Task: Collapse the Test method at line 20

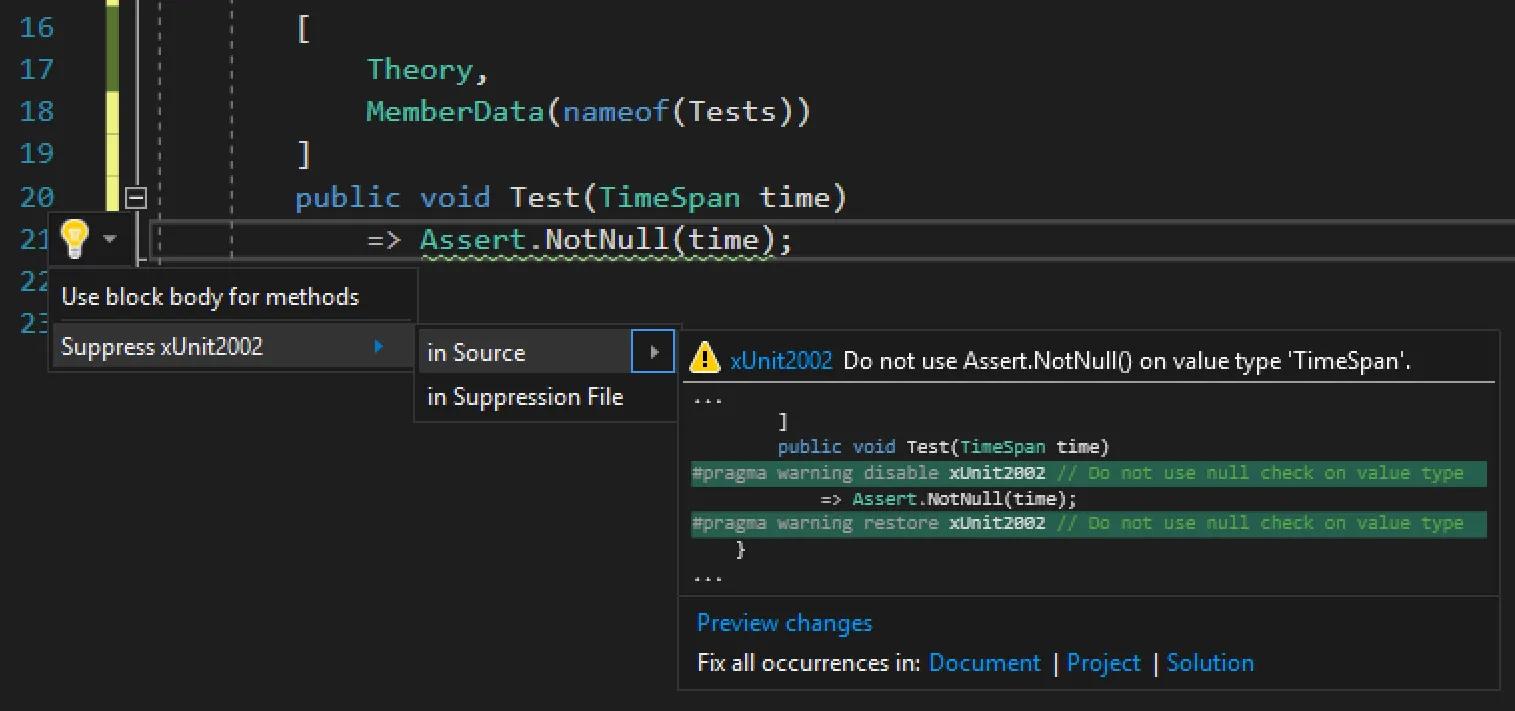Action: [x=135, y=198]
